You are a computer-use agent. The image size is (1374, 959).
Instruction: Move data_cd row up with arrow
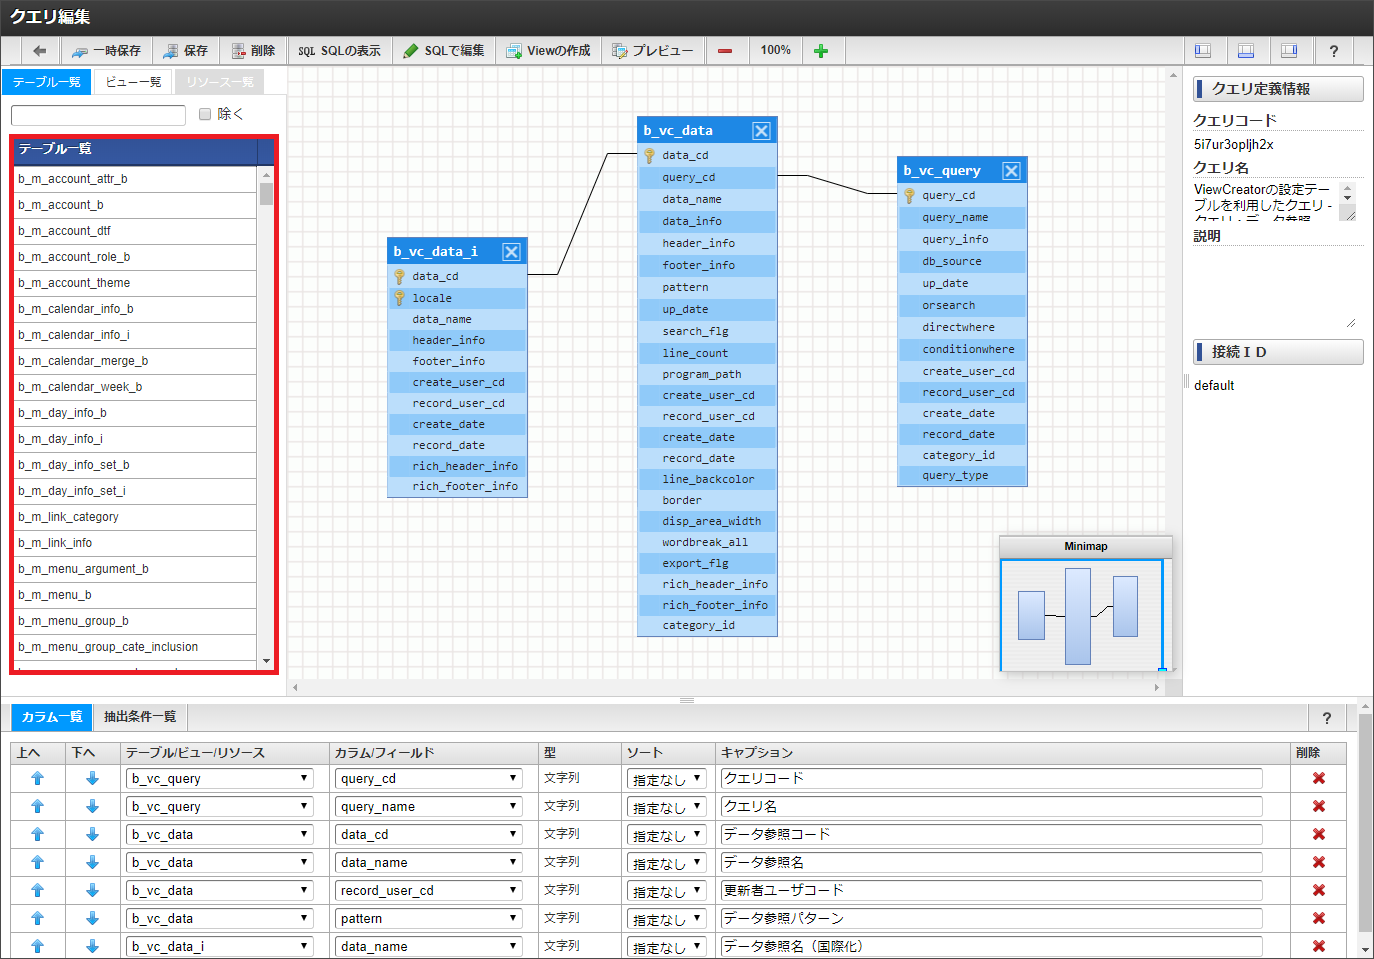pos(37,834)
